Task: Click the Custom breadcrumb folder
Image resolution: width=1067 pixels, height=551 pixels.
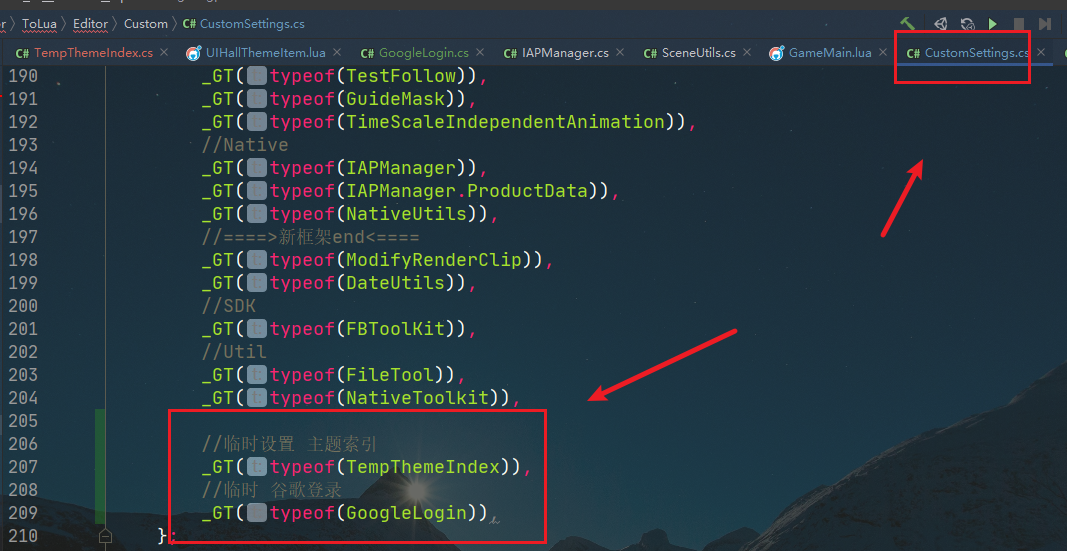Action: coord(146,24)
